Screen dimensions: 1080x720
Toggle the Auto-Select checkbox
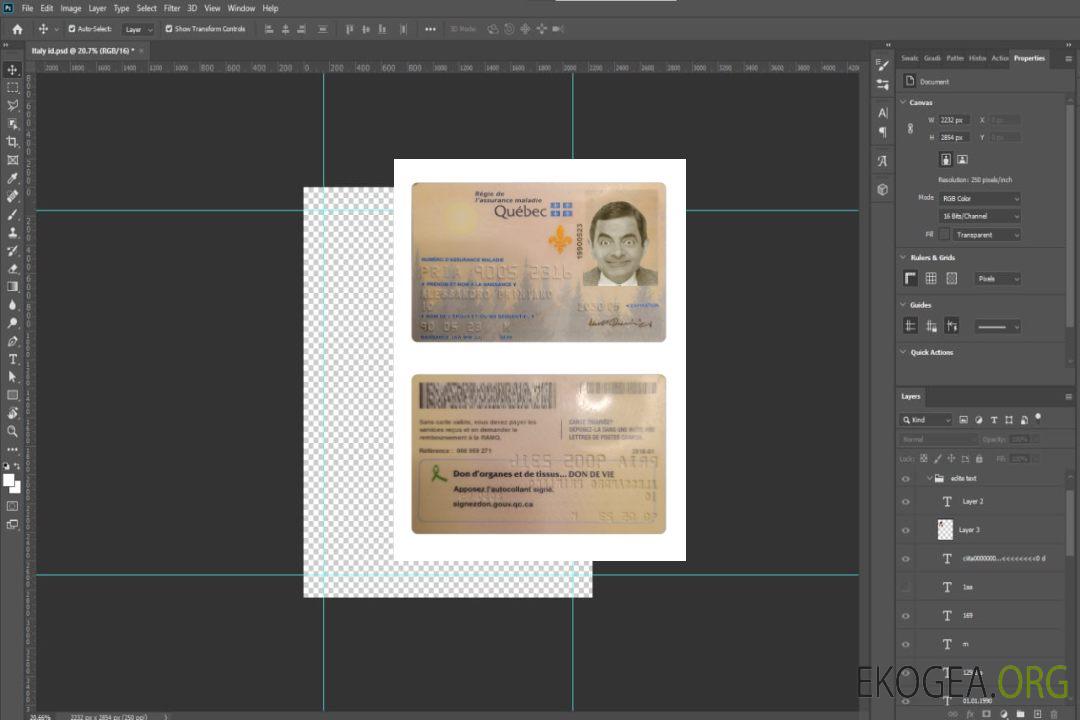tap(72, 29)
